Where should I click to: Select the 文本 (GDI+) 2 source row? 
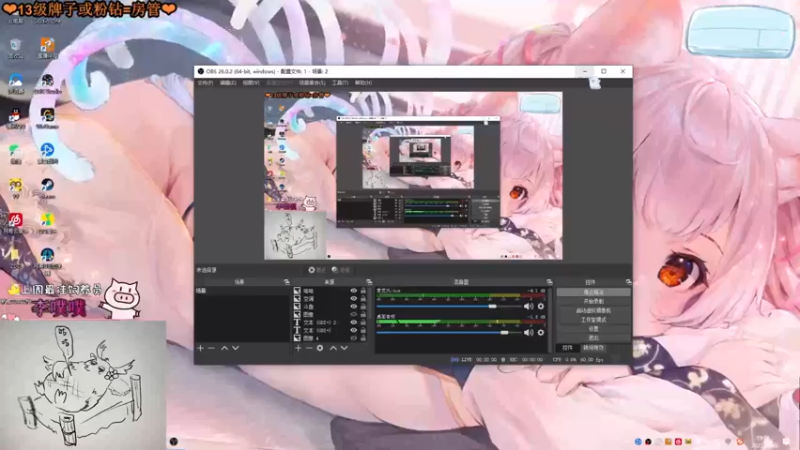click(x=330, y=322)
